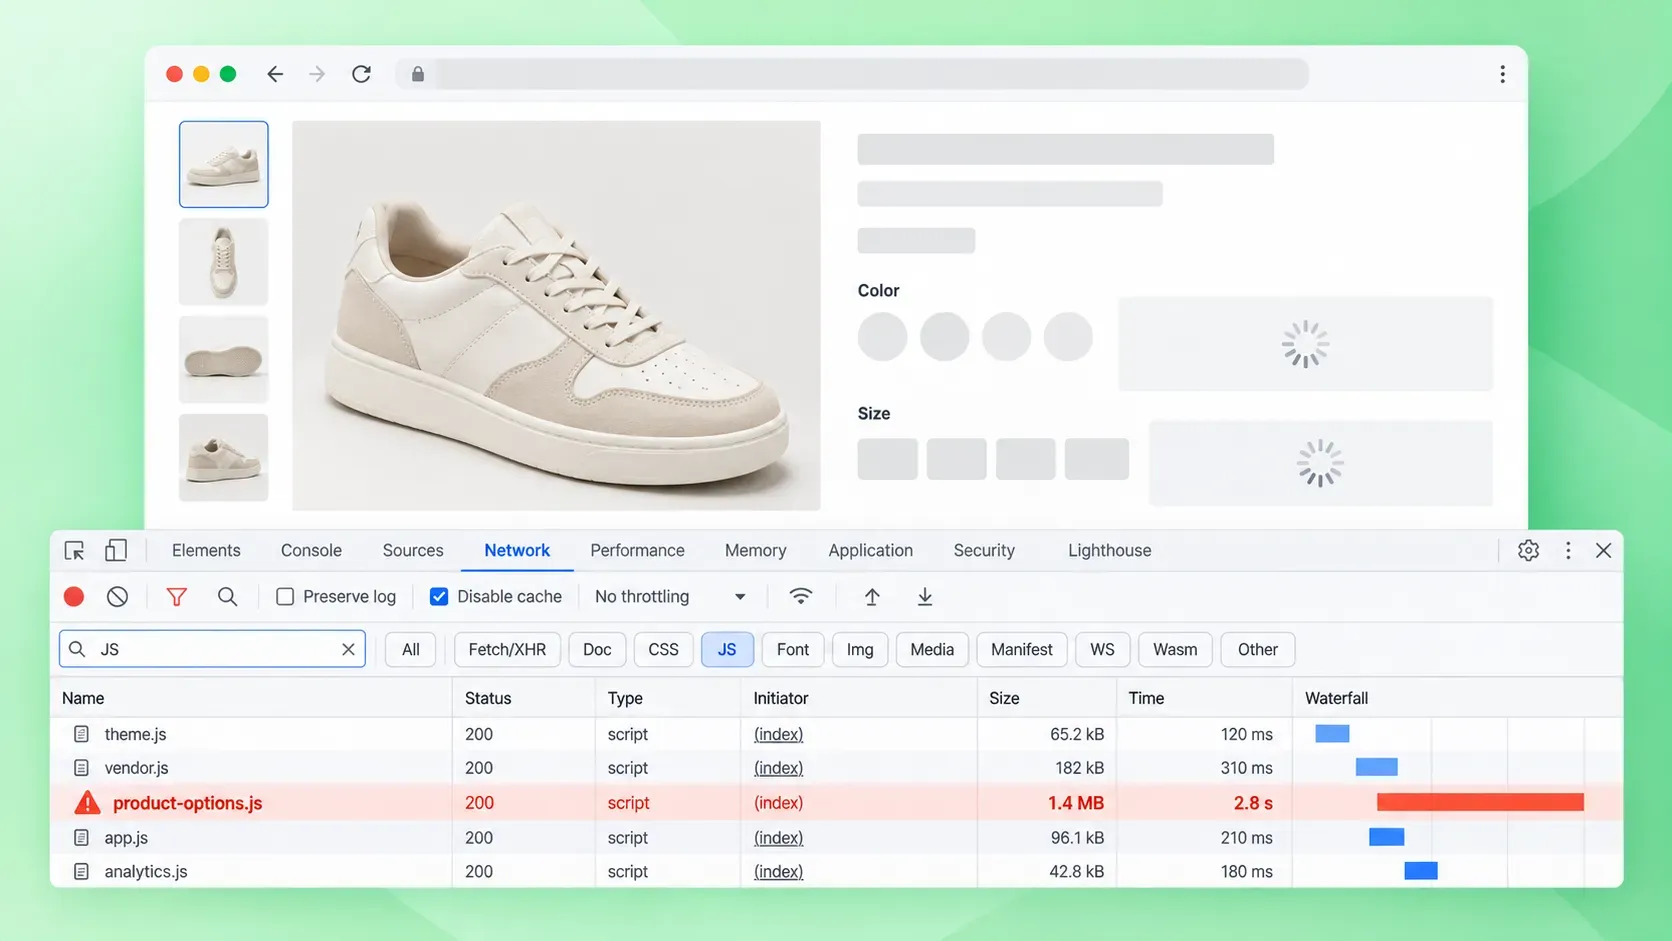Screen dimensions: 1672x941
Task: Switch to the Elements tab
Action: click(x=206, y=551)
